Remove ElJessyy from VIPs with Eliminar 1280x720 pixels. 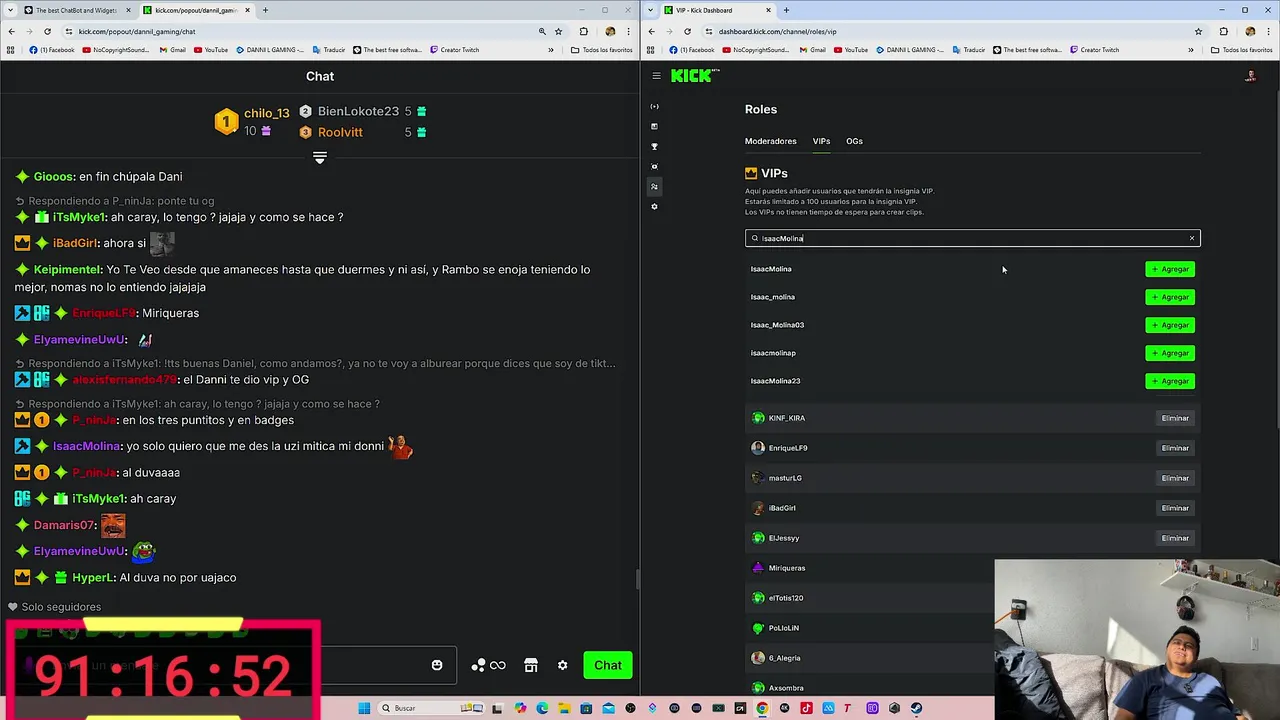1174,538
